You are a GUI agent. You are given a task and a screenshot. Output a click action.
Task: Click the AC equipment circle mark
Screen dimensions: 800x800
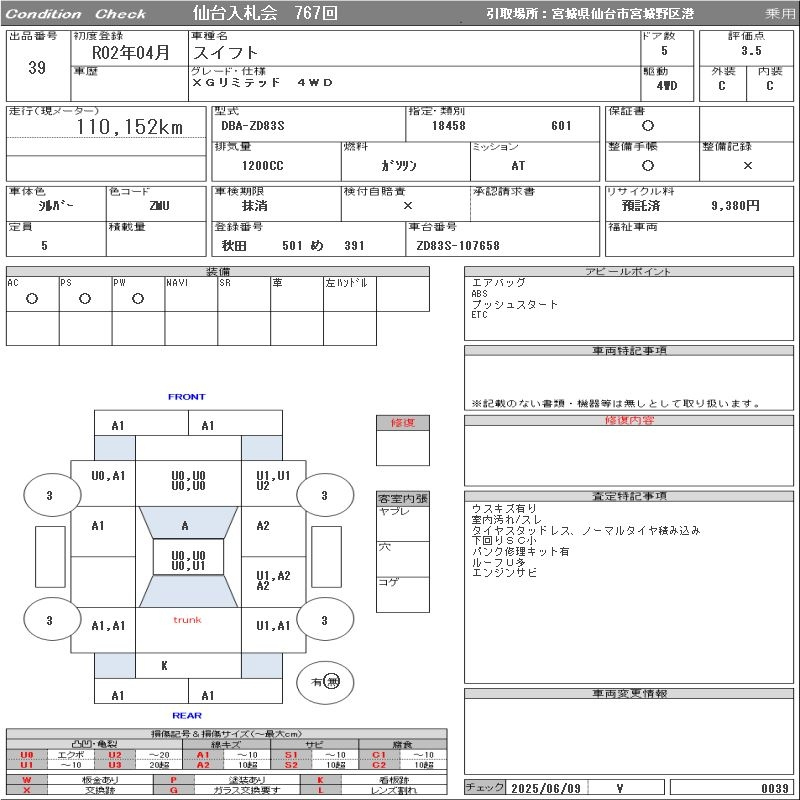[32, 299]
